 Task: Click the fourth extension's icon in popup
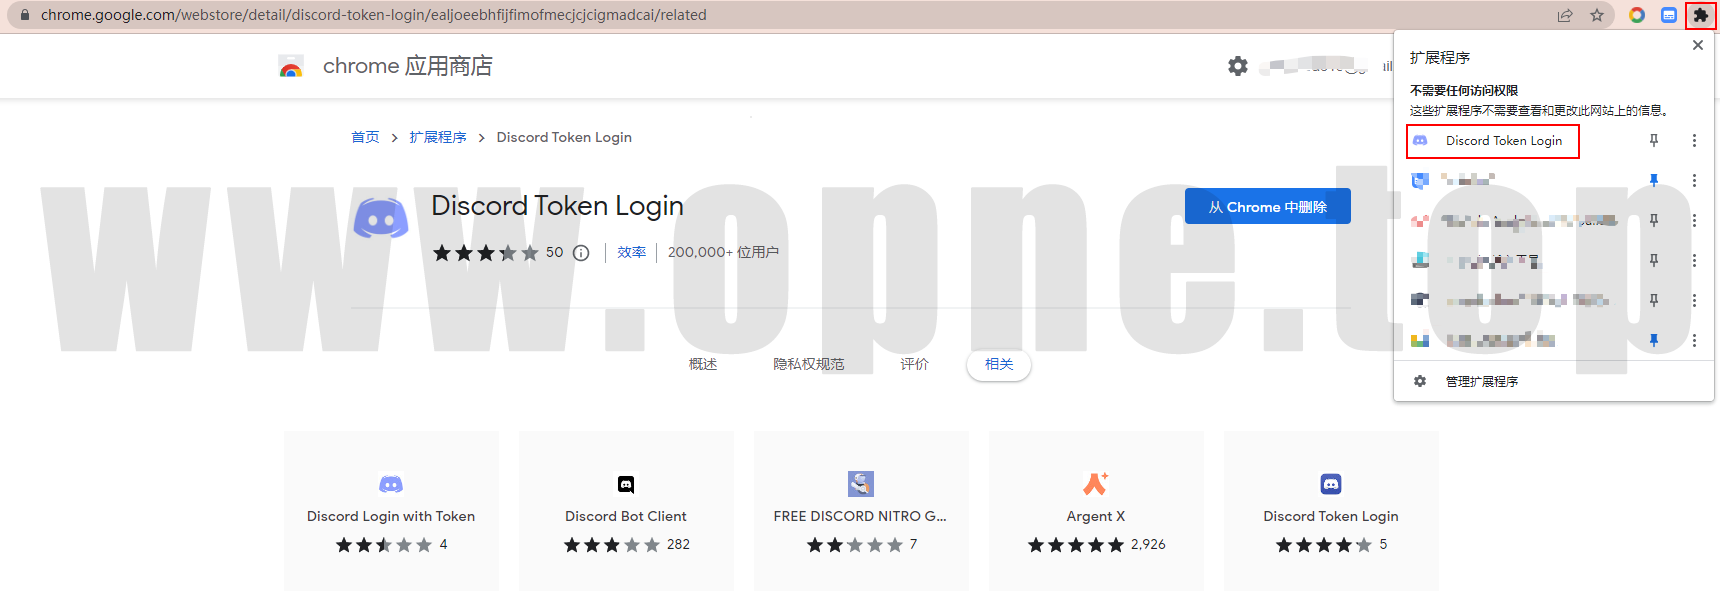[x=1420, y=260]
